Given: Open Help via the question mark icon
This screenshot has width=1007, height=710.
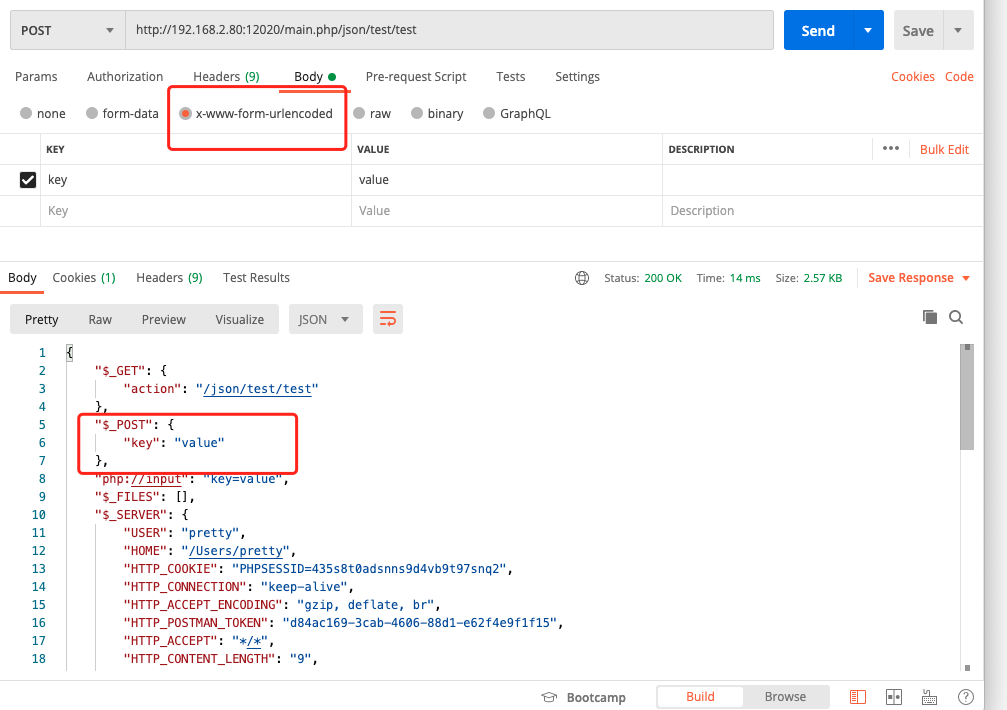Looking at the screenshot, I should click(965, 697).
